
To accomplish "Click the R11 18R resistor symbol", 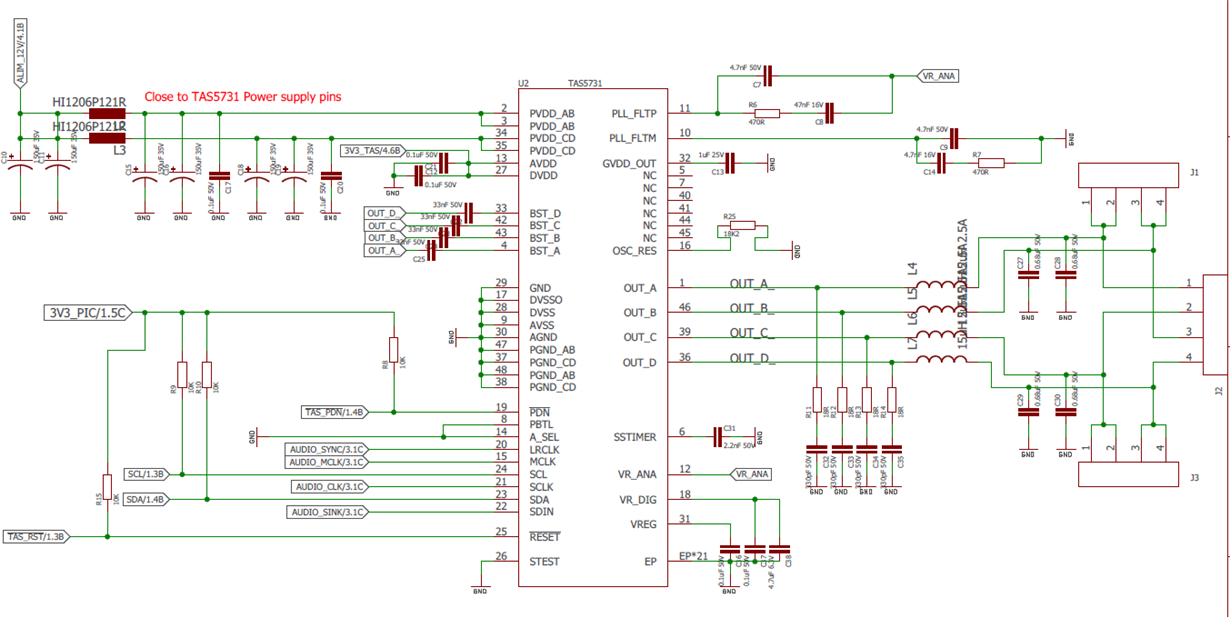I will point(818,400).
